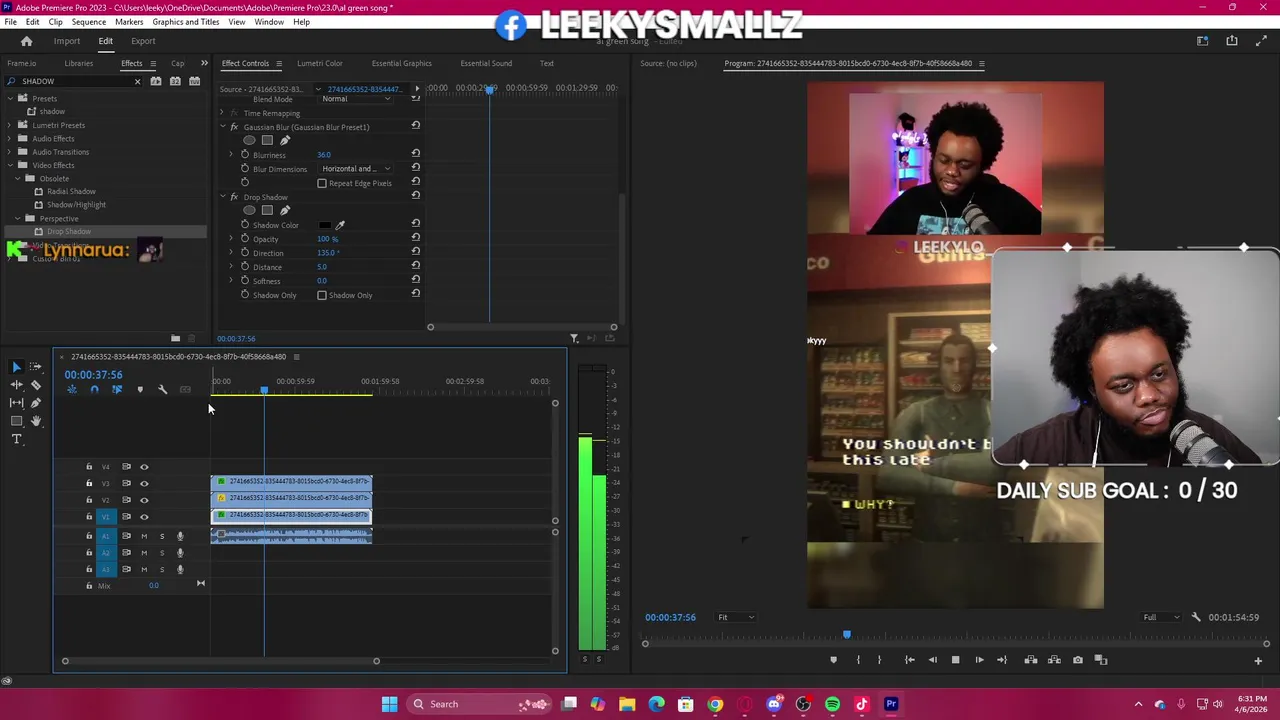Open the button editor plus icon
This screenshot has width=1280, height=720.
point(1258,660)
